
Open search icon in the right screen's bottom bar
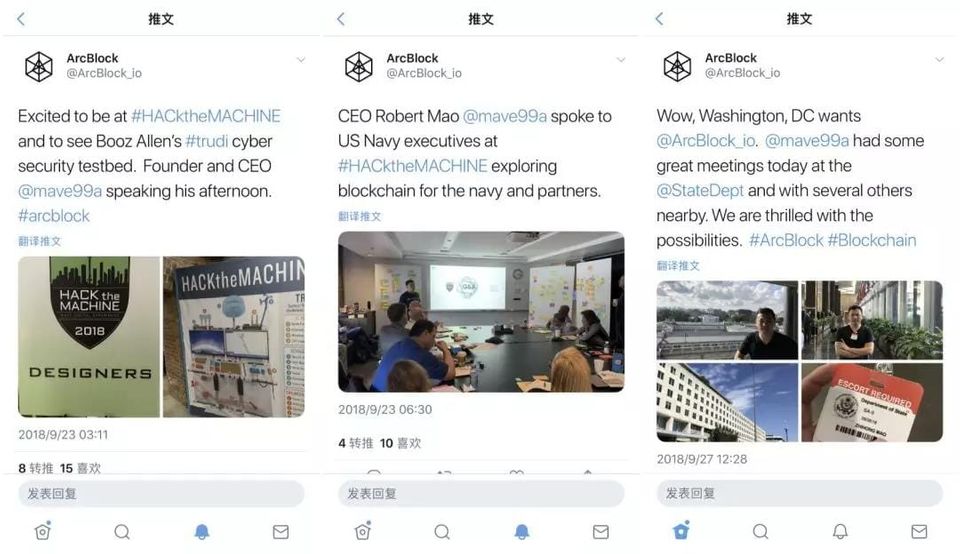pos(760,531)
